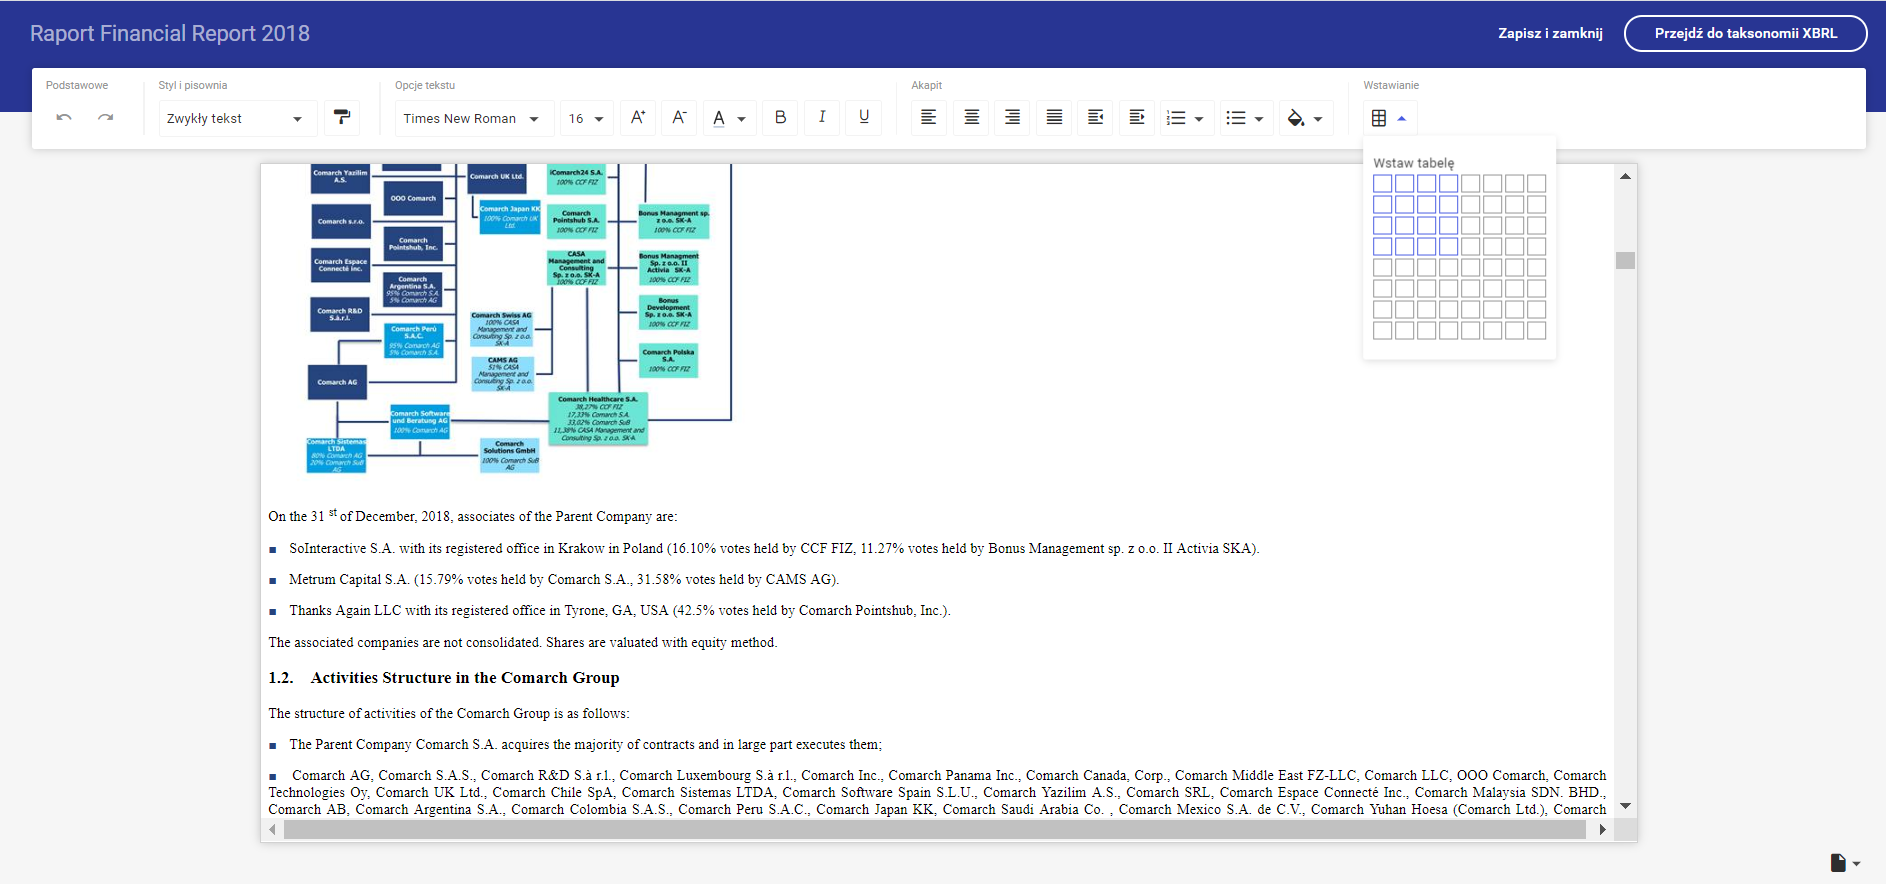Click the bullet text starting 'Metrum Capital S.A.'

pyautogui.click(x=564, y=579)
